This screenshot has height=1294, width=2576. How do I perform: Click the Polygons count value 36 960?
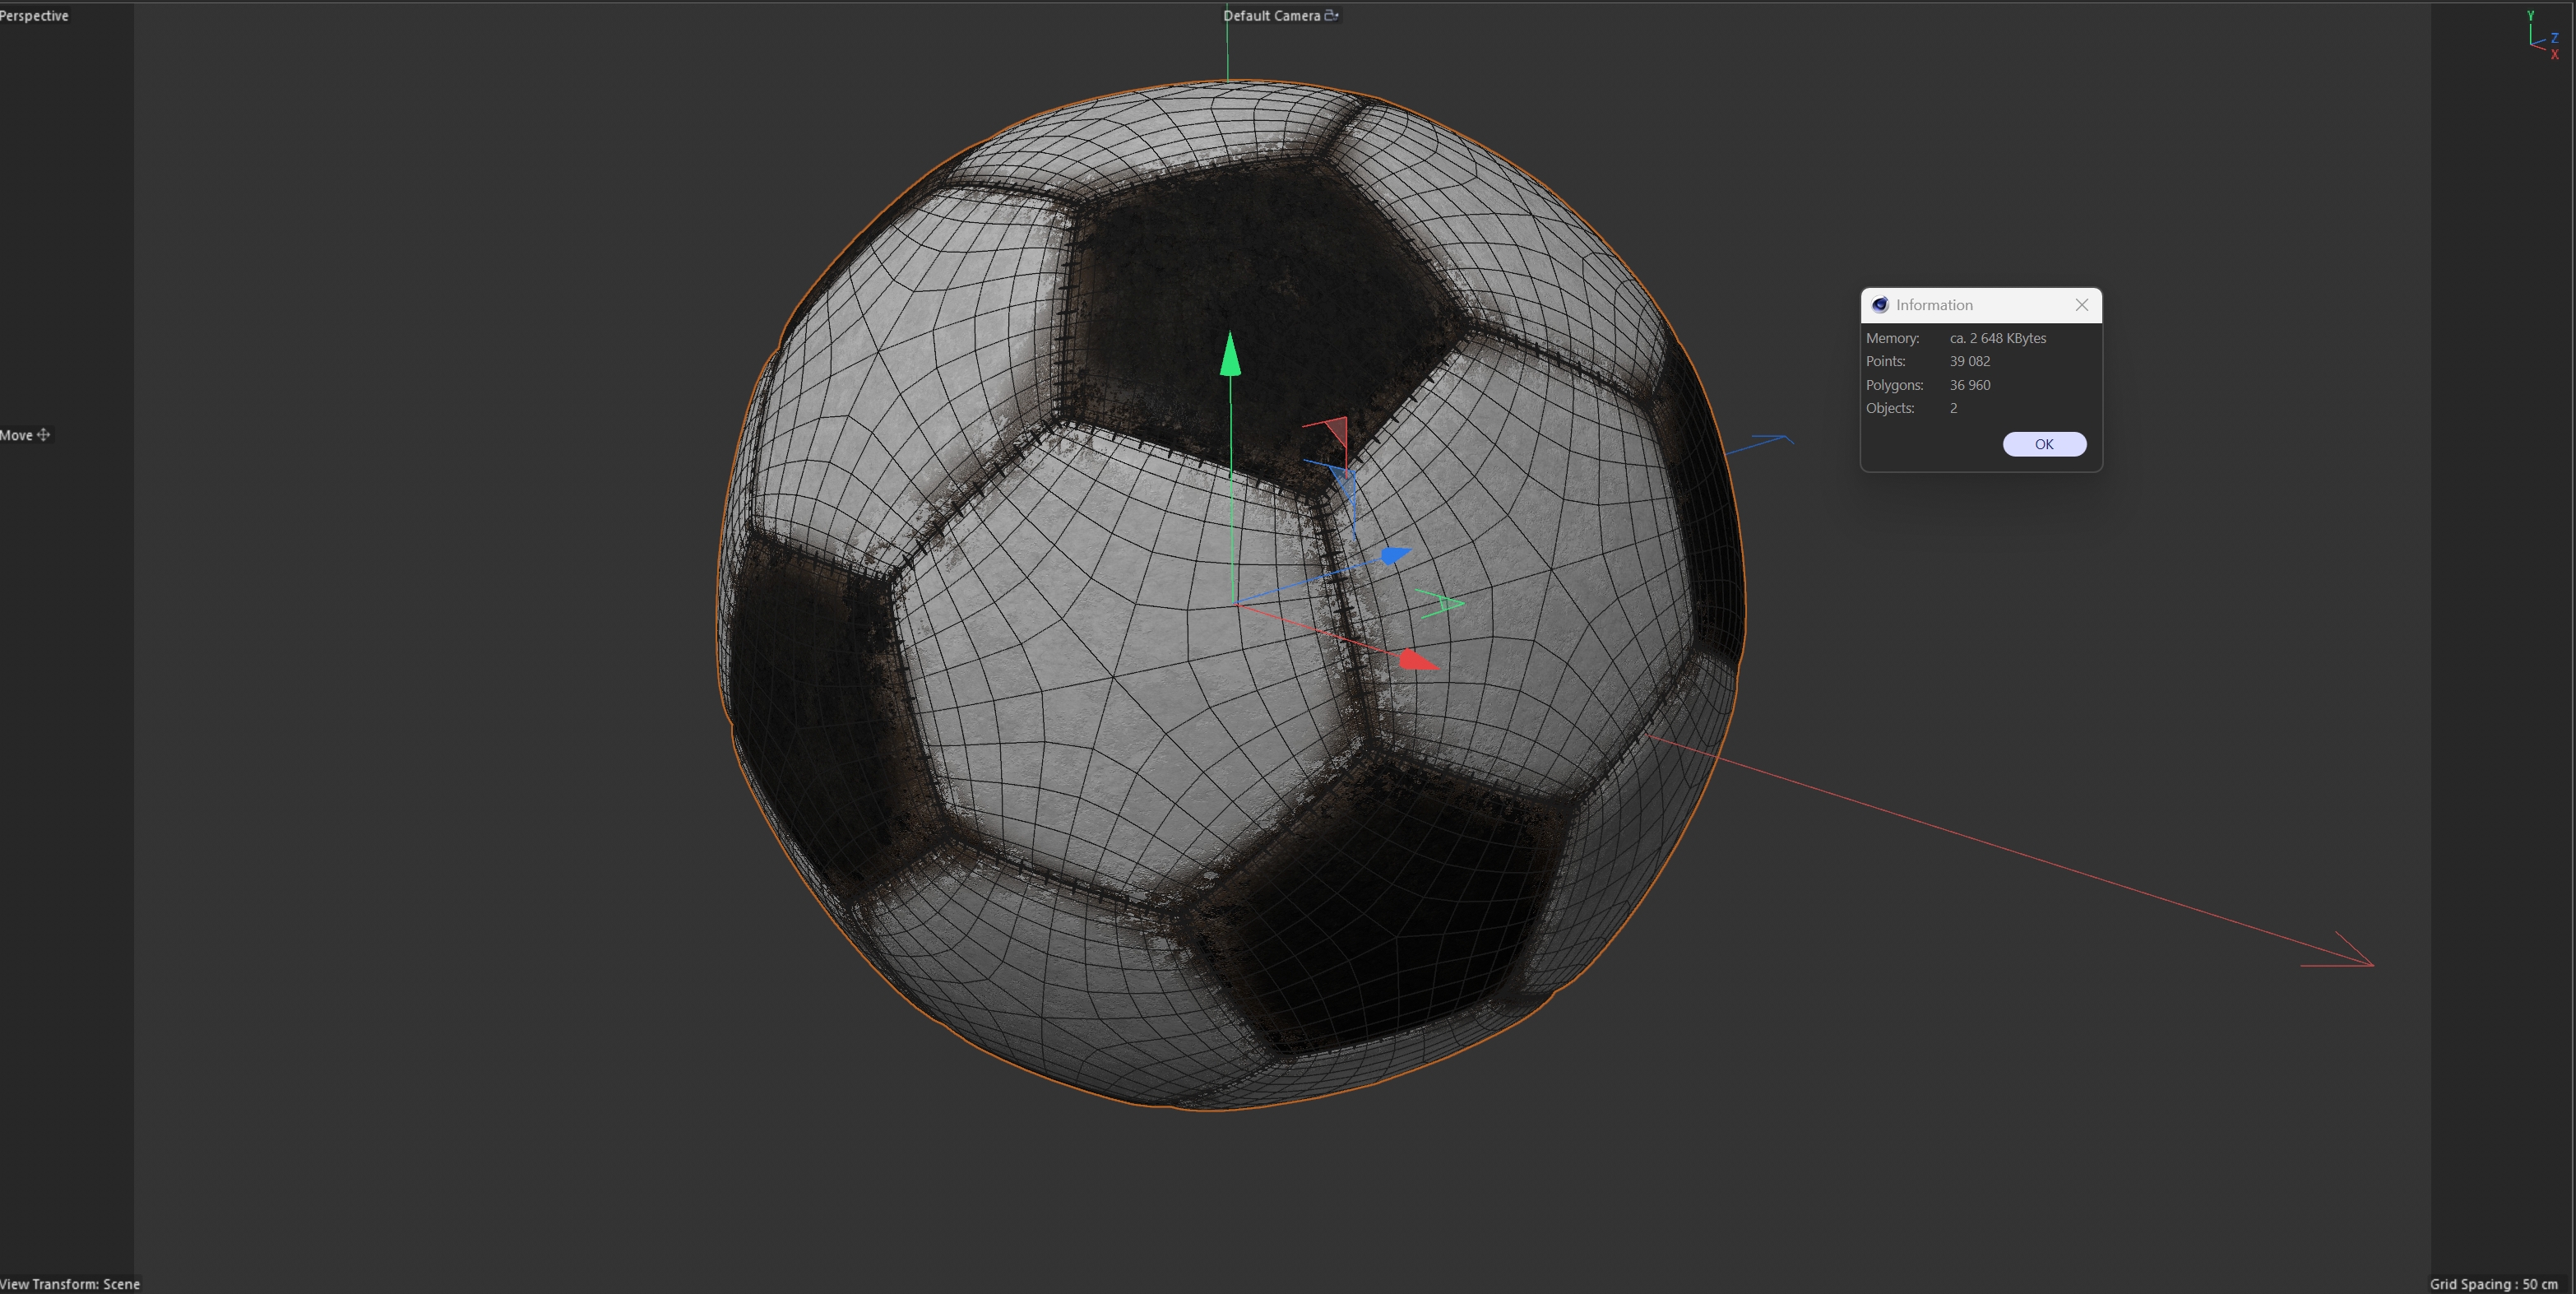pyautogui.click(x=1969, y=385)
